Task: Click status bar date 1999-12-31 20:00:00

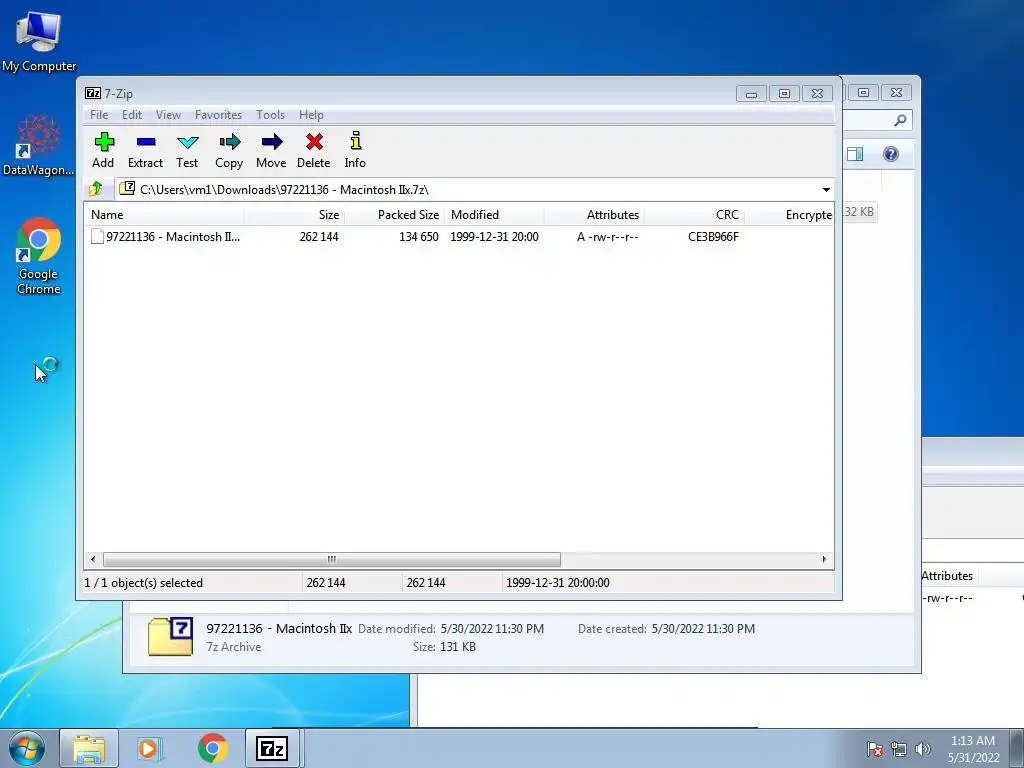Action: coord(558,583)
